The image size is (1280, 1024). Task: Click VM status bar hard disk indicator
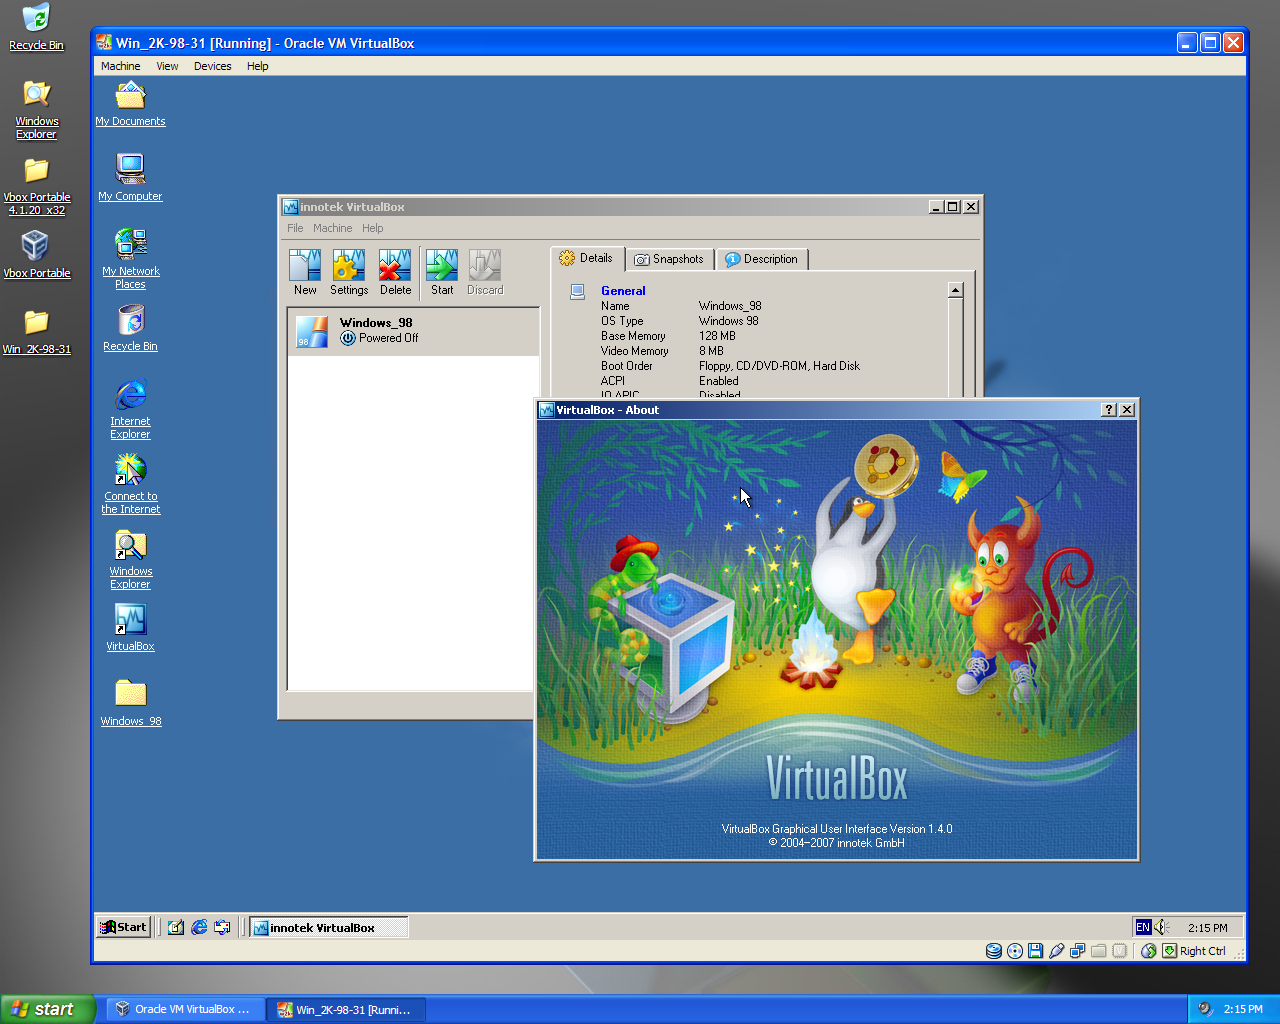point(994,951)
